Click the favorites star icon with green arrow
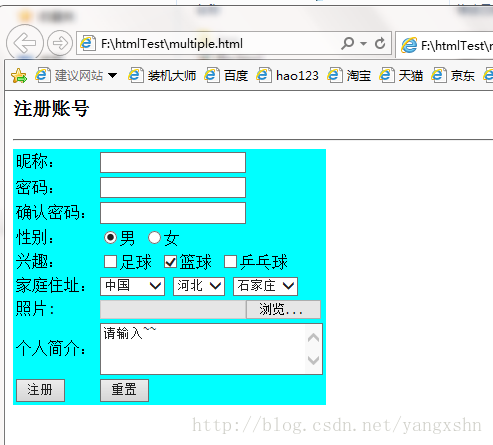493x445 pixels. (19, 76)
